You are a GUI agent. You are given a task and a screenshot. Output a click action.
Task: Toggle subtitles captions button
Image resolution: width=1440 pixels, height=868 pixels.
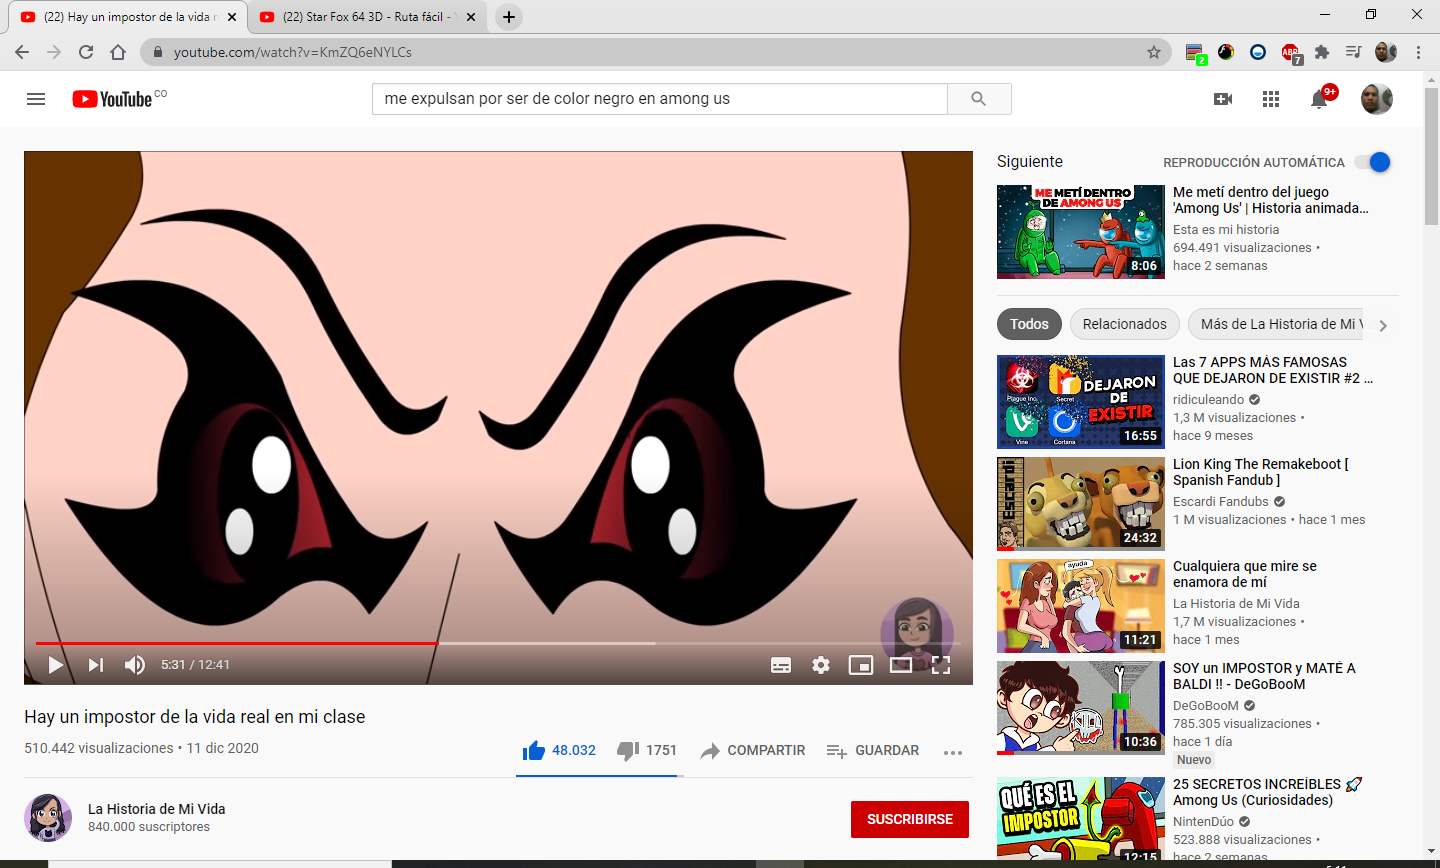point(781,665)
